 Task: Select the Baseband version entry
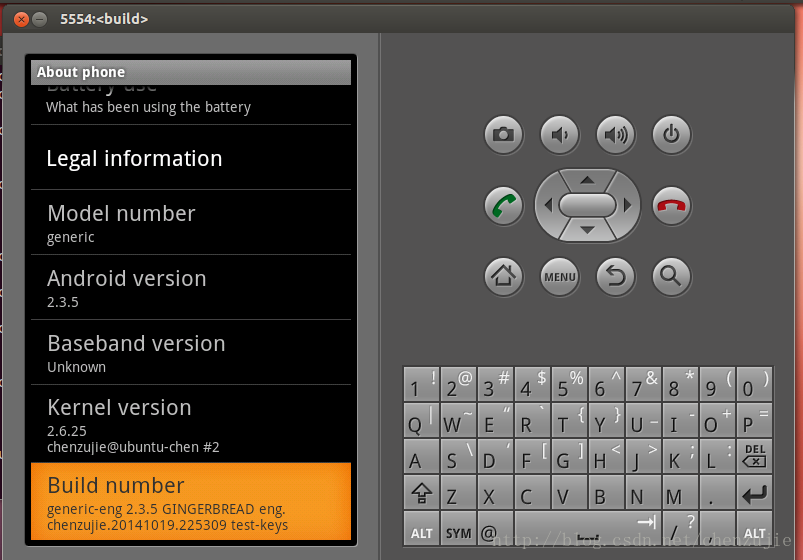point(191,352)
